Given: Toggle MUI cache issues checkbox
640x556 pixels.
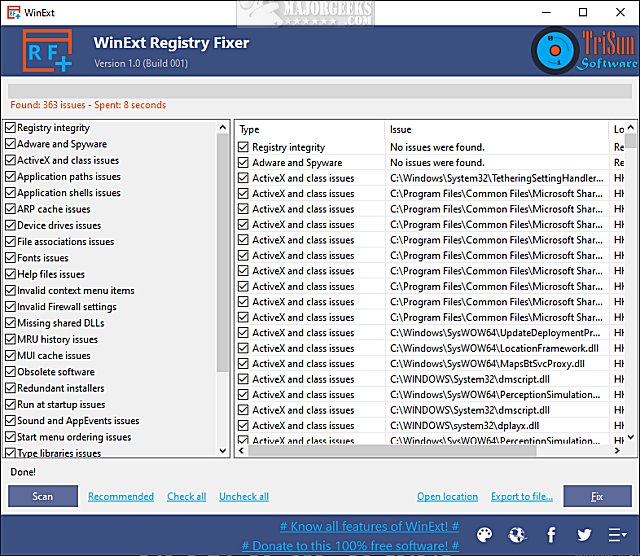Looking at the screenshot, I should pyautogui.click(x=10, y=356).
